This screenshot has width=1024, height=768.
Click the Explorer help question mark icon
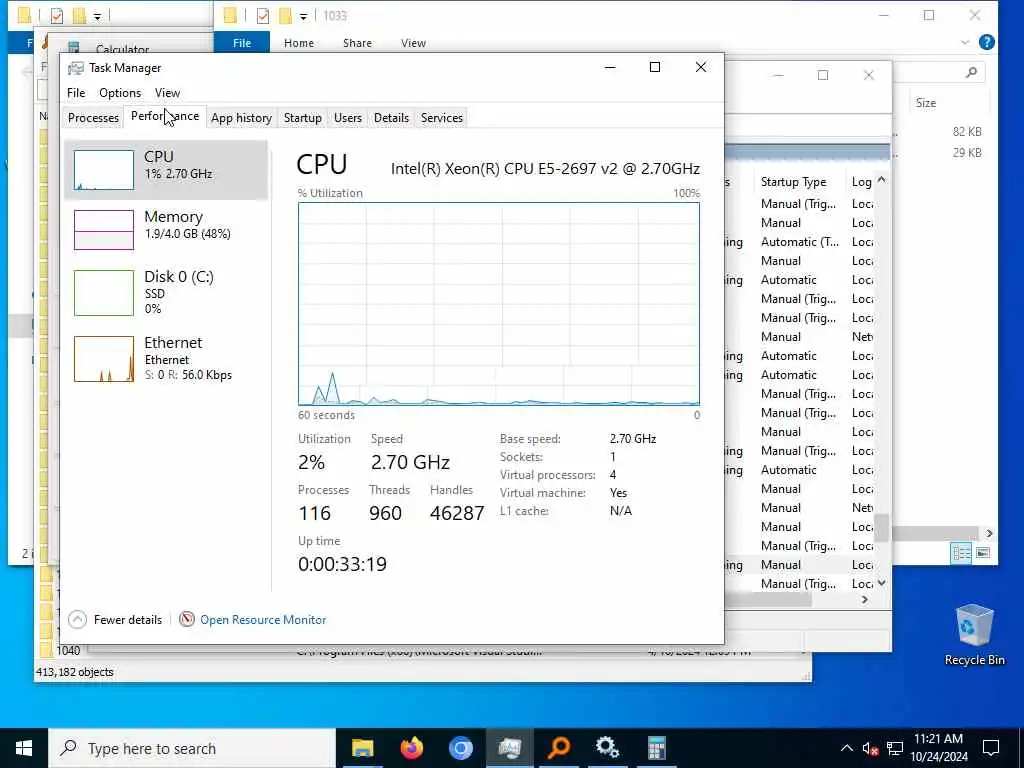click(x=987, y=42)
